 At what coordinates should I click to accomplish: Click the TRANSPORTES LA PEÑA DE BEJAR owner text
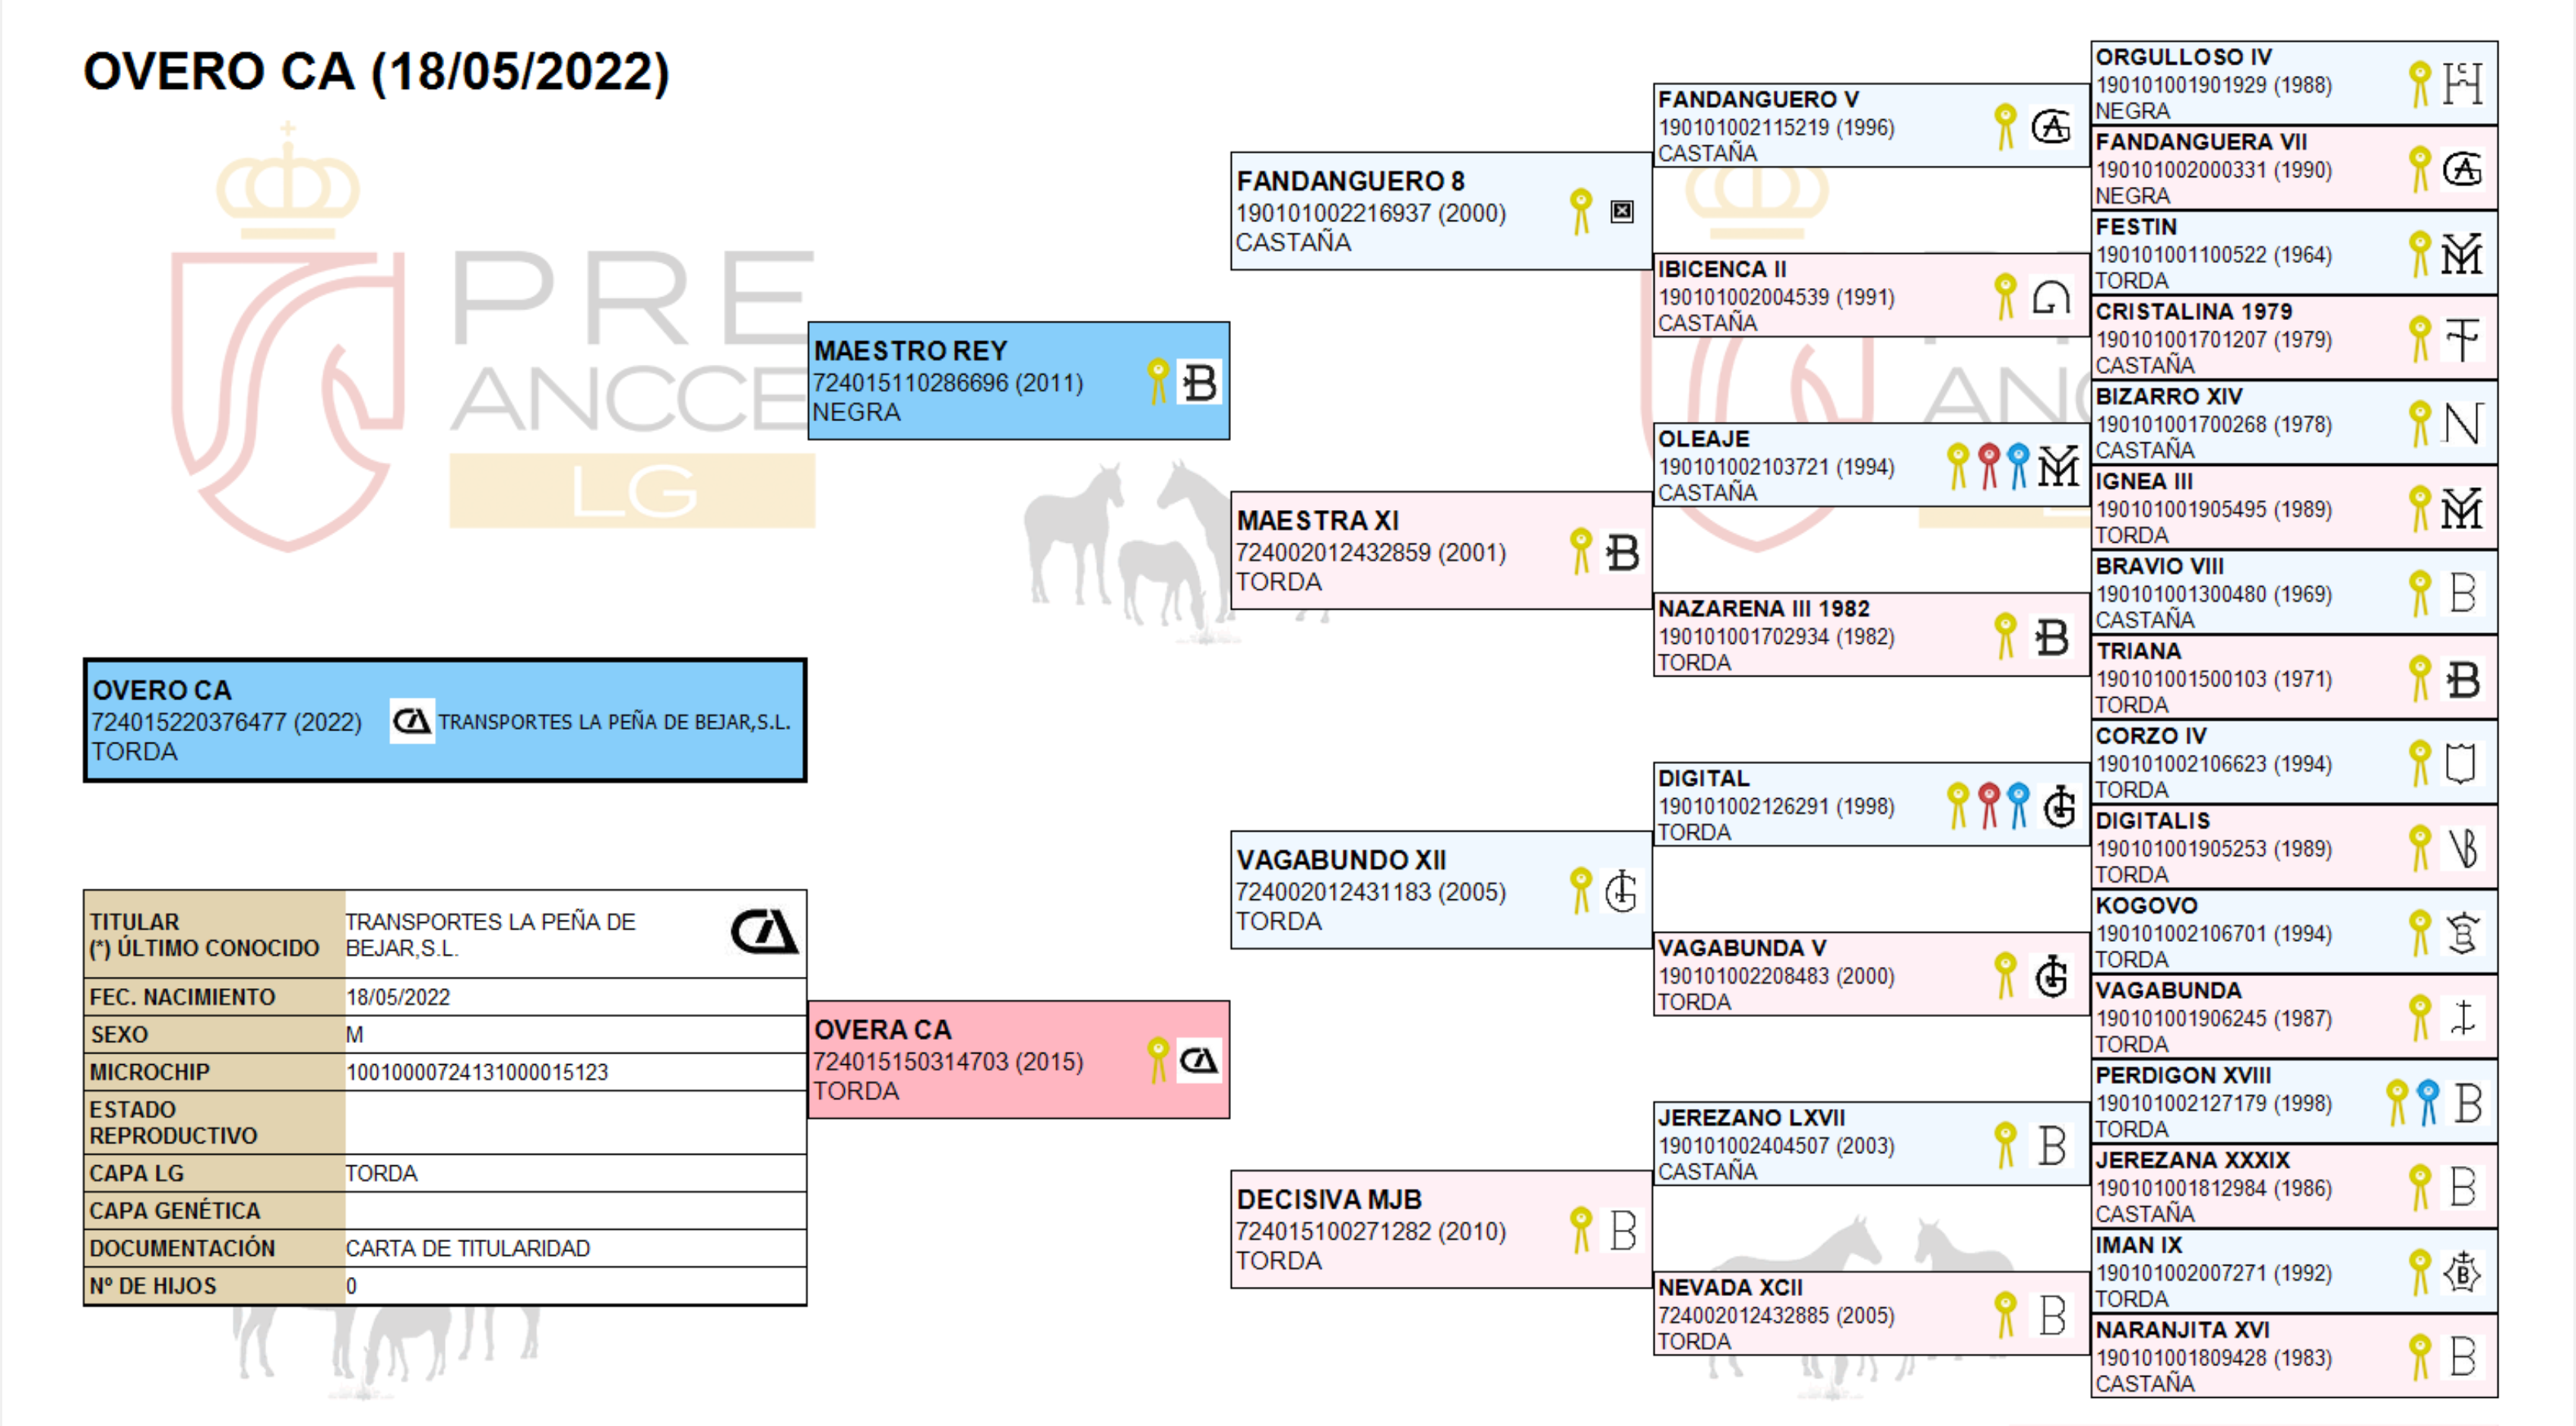pos(614,722)
